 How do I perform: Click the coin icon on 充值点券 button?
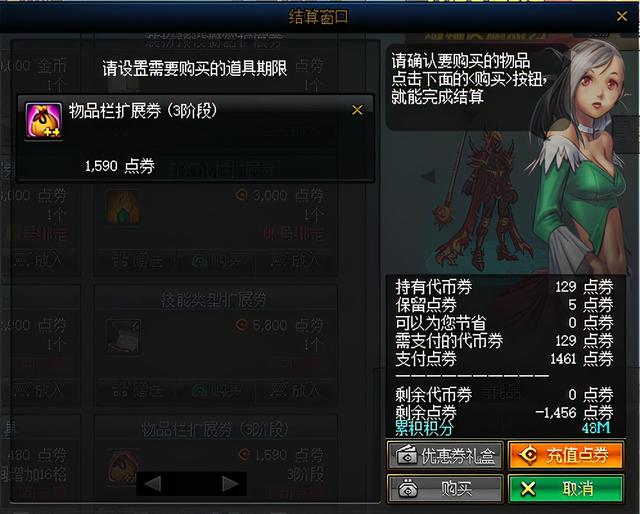coord(528,454)
